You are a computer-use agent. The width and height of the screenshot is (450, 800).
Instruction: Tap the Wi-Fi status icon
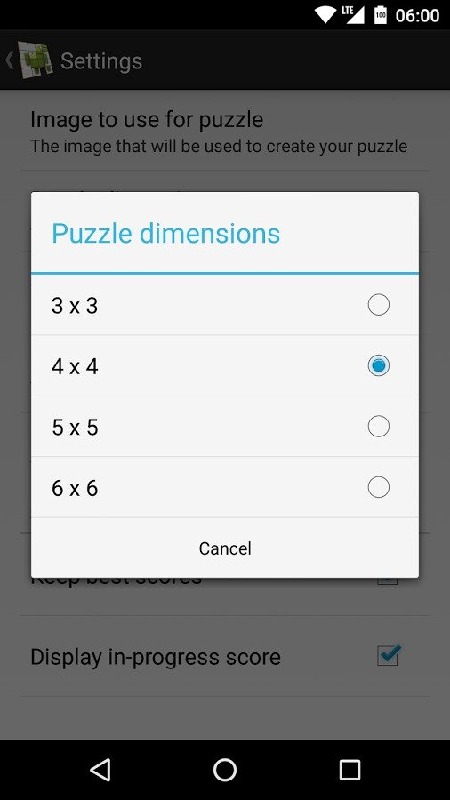[x=325, y=15]
